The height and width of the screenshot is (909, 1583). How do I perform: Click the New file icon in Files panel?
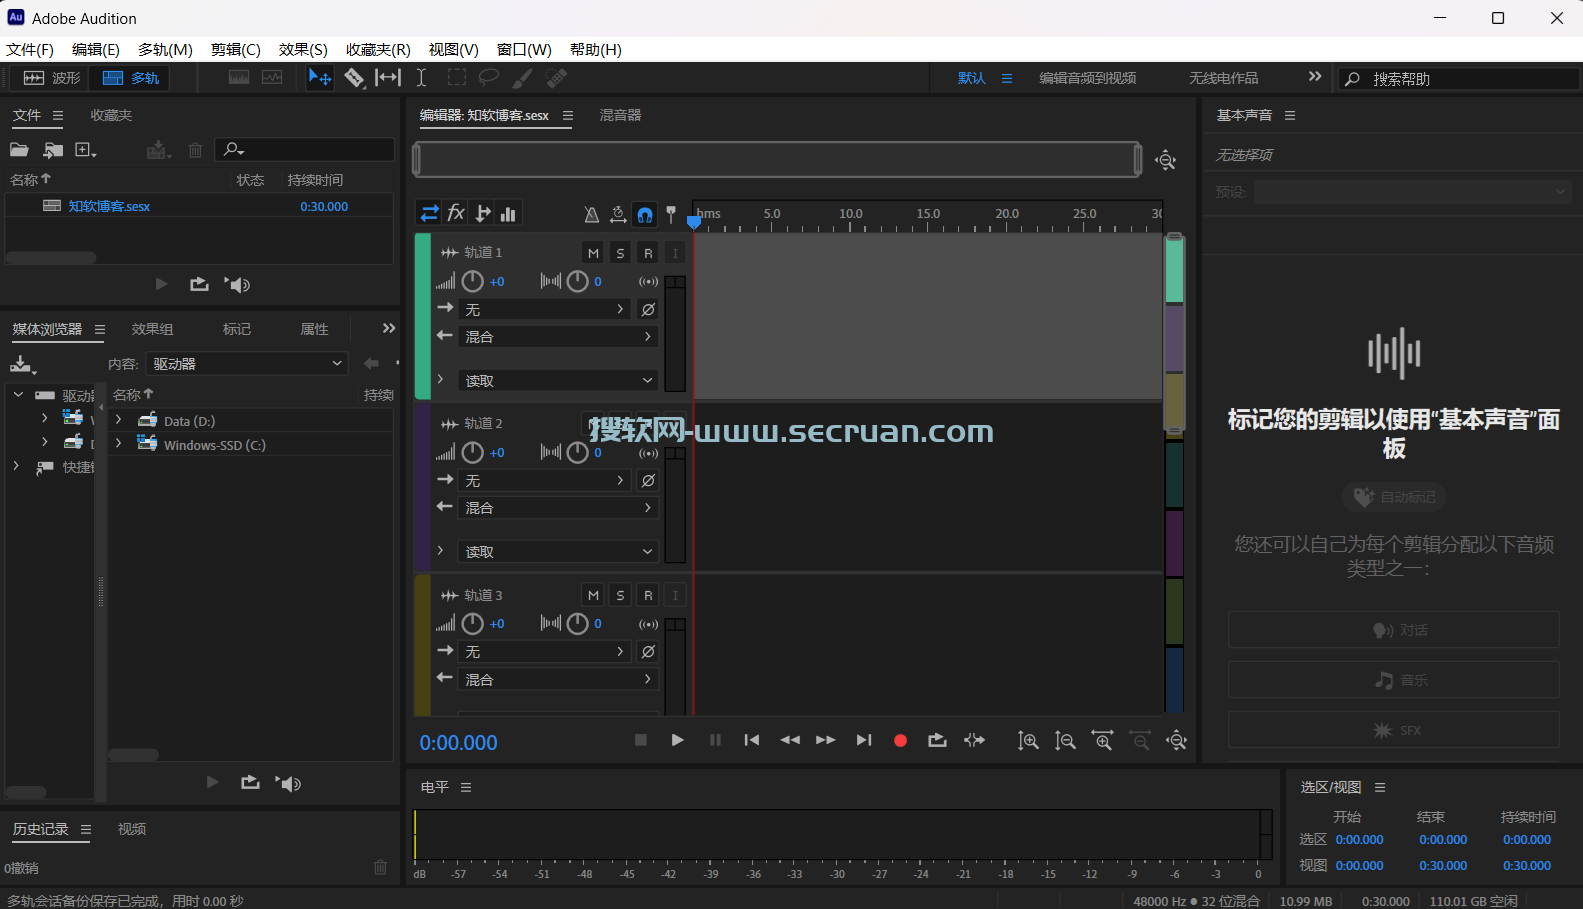[86, 150]
